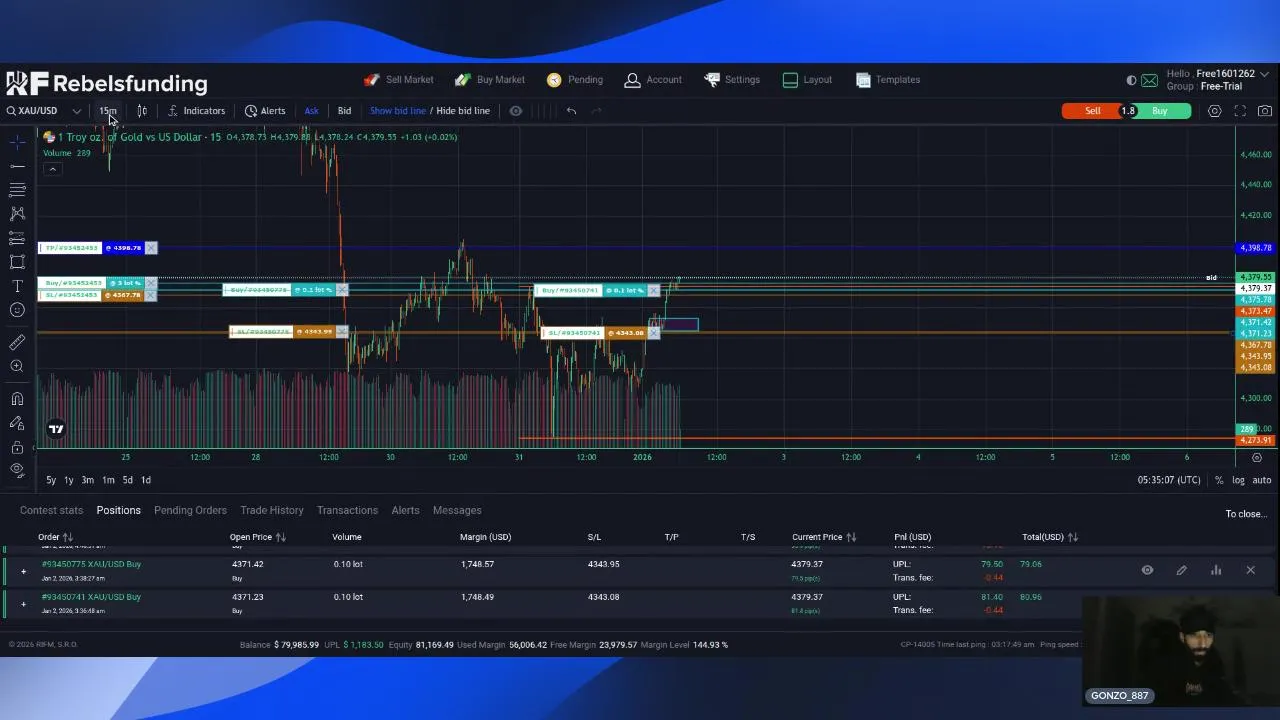Switch to Transactions tab
The height and width of the screenshot is (720, 1280).
pos(347,510)
